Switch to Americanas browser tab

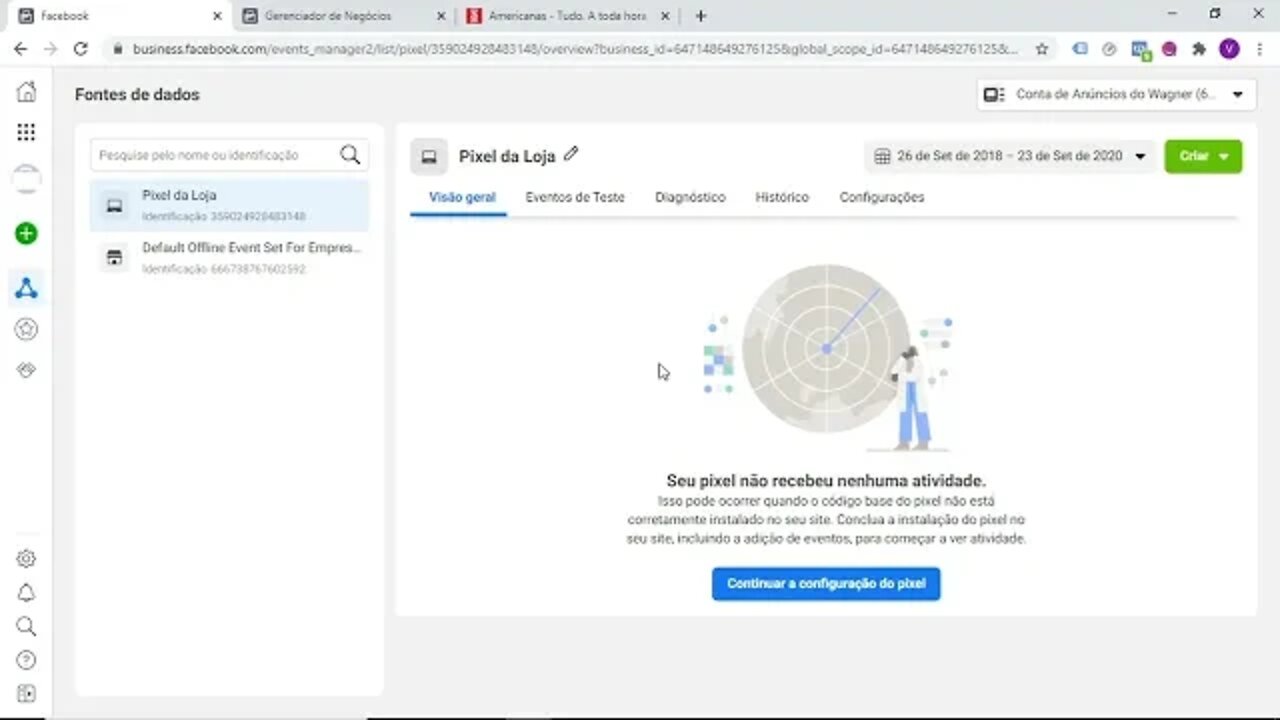[x=568, y=16]
